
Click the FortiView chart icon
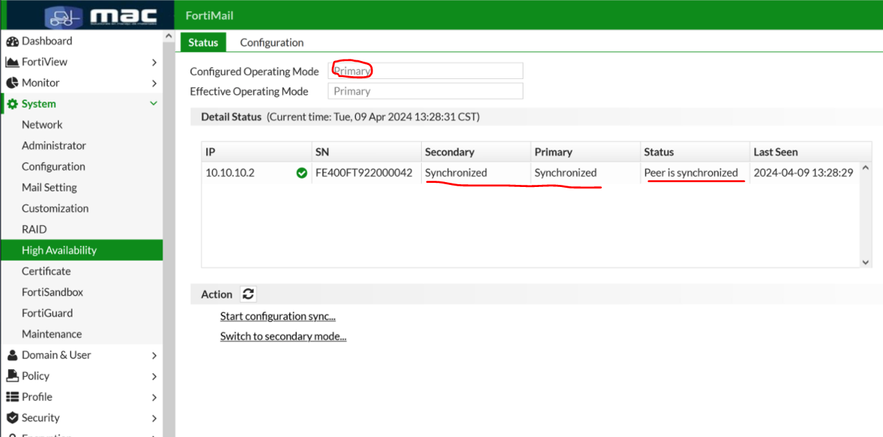point(12,62)
